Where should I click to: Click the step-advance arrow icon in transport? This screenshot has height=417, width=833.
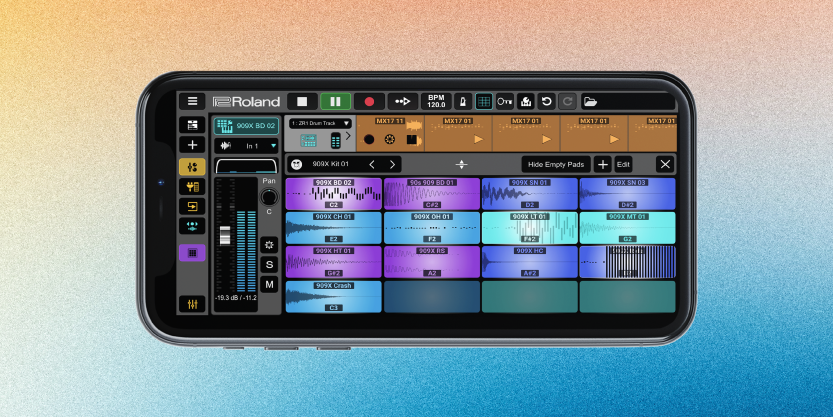click(403, 101)
